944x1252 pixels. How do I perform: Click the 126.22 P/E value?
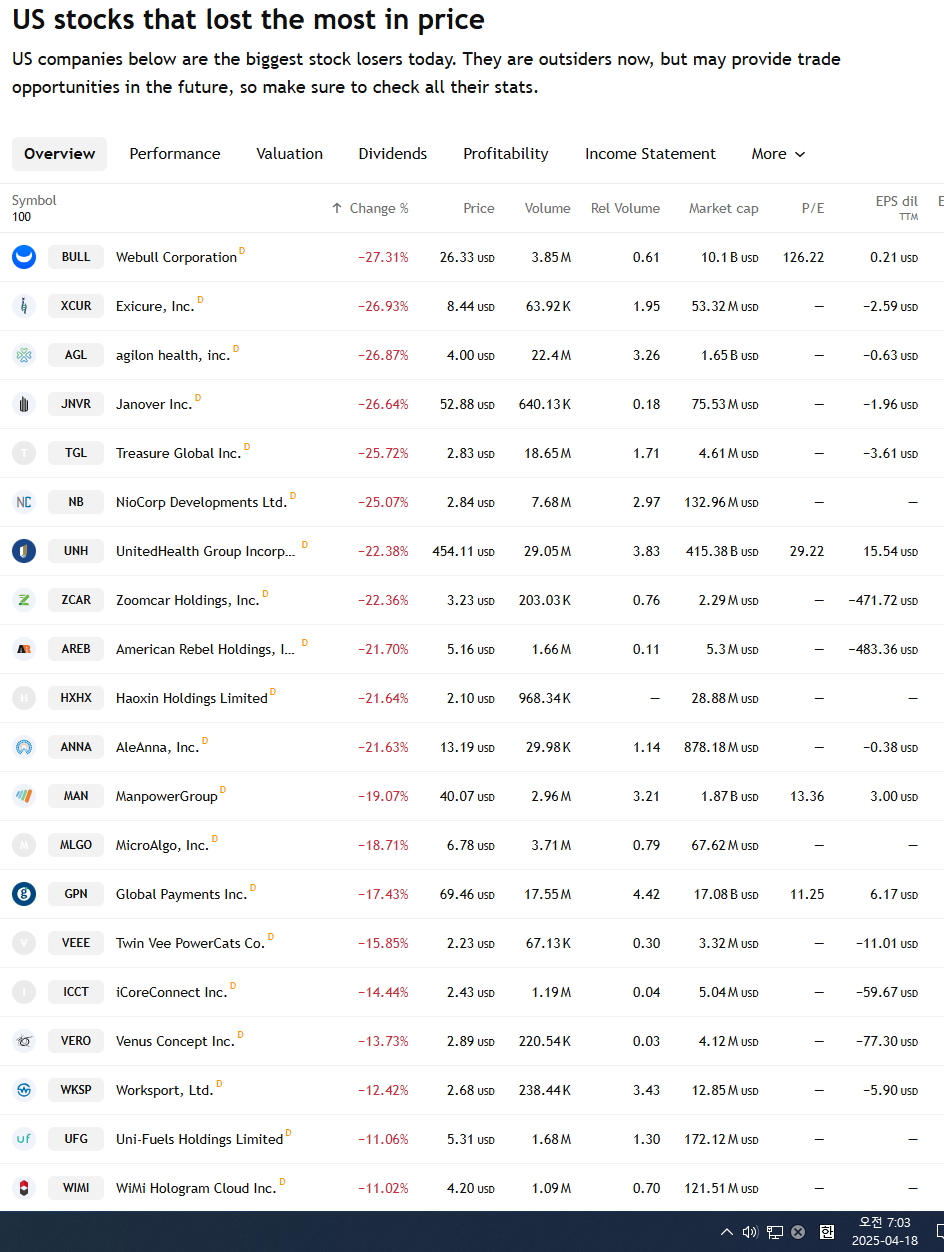pyautogui.click(x=803, y=257)
